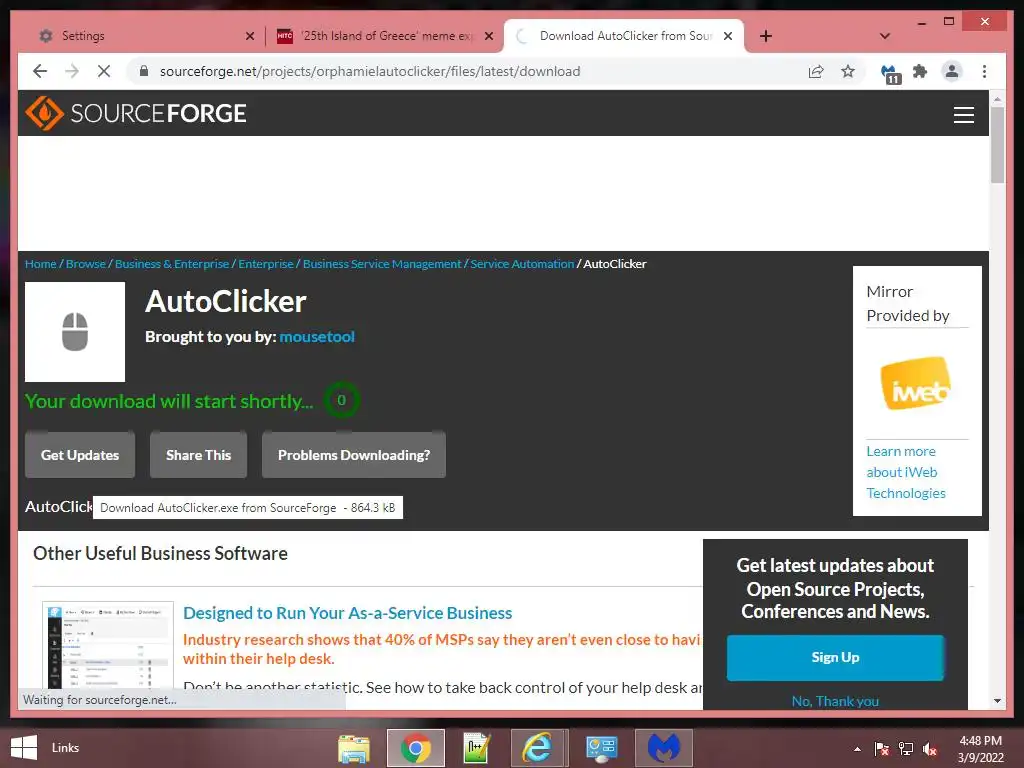Open SourceForge hamburger menu
The image size is (1024, 768).
click(963, 115)
